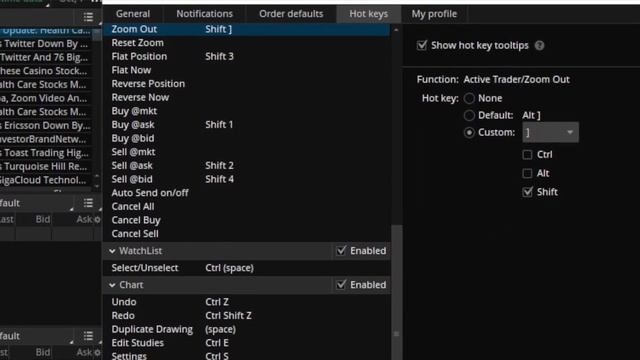Select the Edit Studies row

click(247, 343)
